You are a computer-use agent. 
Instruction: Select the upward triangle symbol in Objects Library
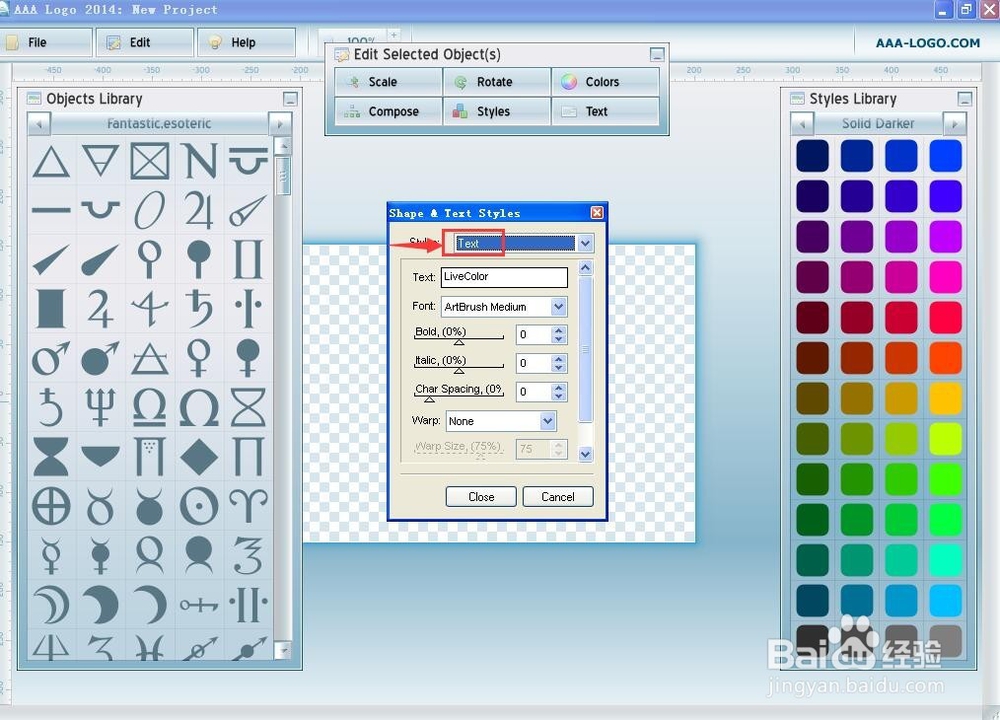(51, 161)
